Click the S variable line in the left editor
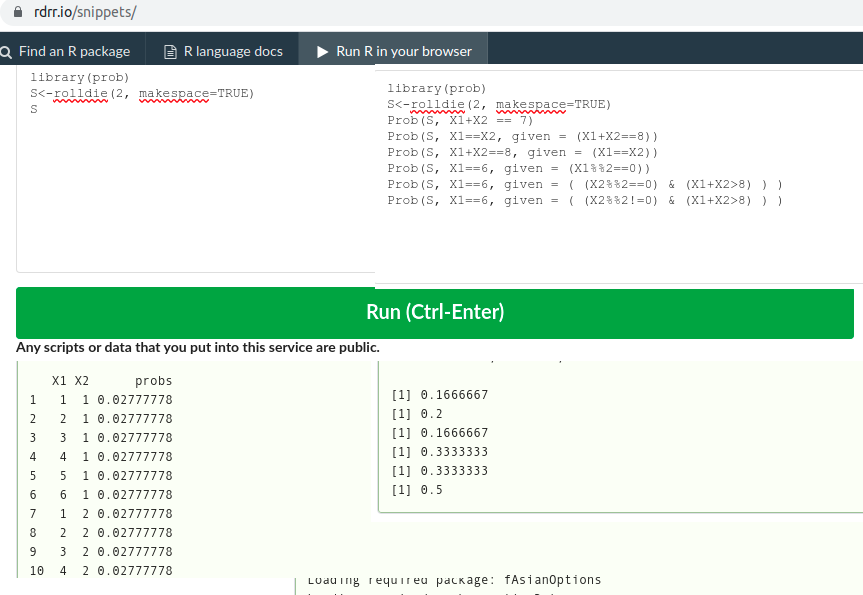The height and width of the screenshot is (595, 863). [33, 107]
